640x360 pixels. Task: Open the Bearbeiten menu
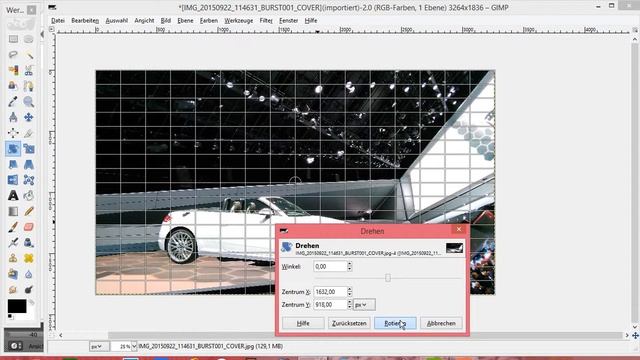click(x=85, y=20)
